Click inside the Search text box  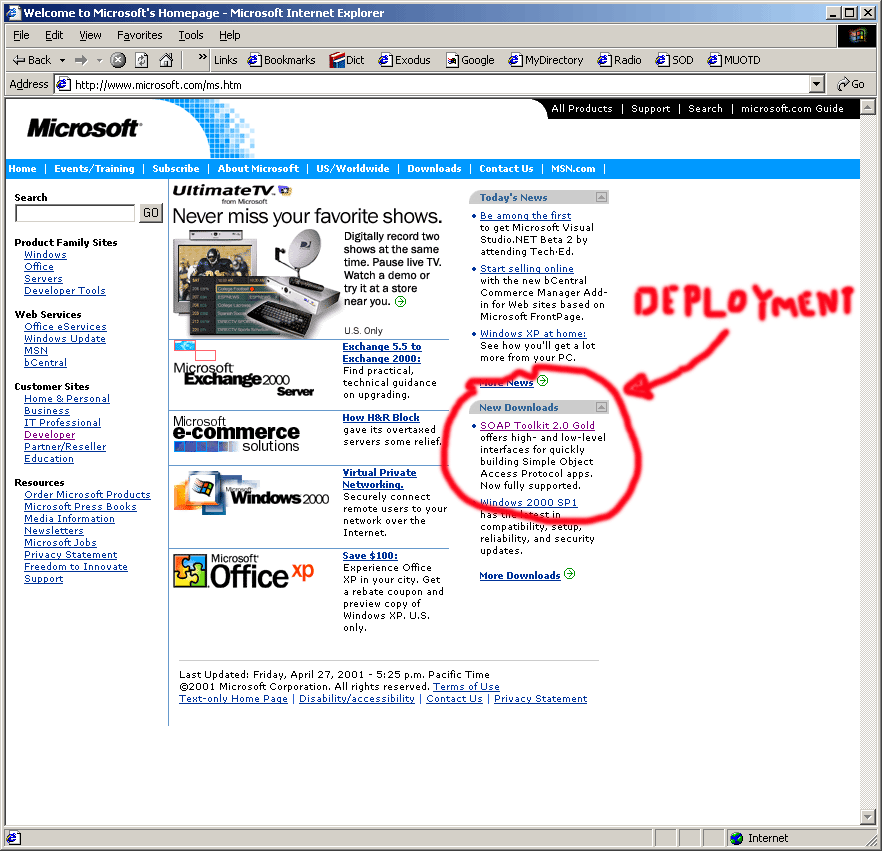75,213
